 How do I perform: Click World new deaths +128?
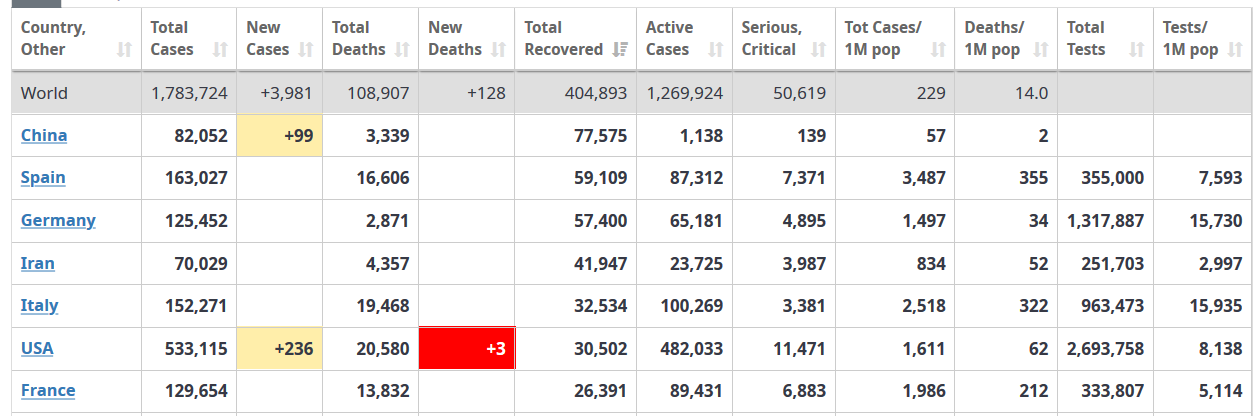[486, 93]
